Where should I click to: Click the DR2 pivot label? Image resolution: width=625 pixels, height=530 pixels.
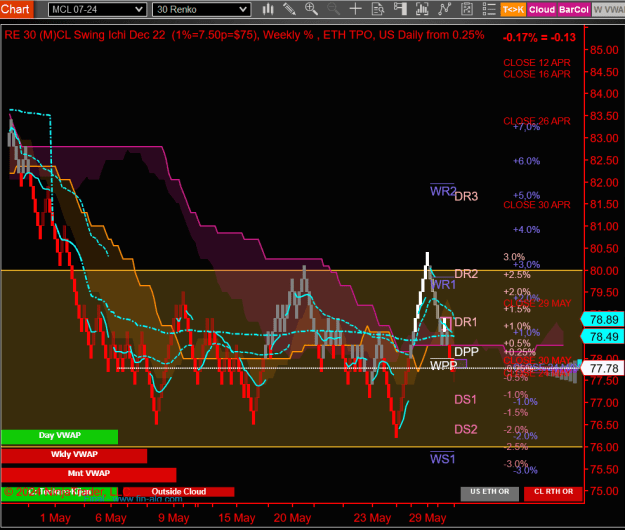466,274
